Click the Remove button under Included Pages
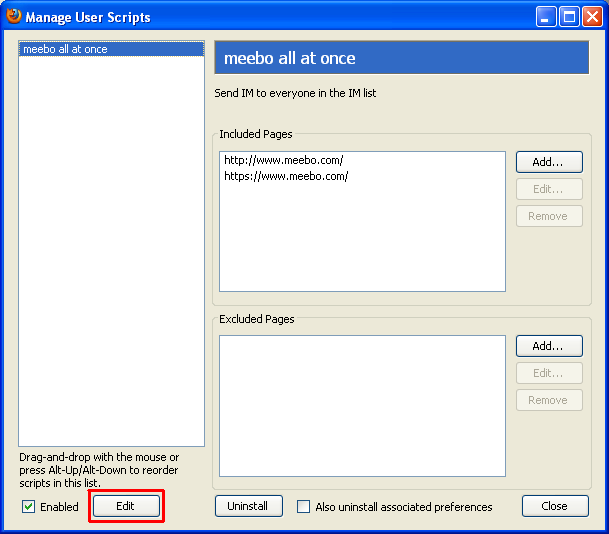The width and height of the screenshot is (609, 534). (x=549, y=216)
